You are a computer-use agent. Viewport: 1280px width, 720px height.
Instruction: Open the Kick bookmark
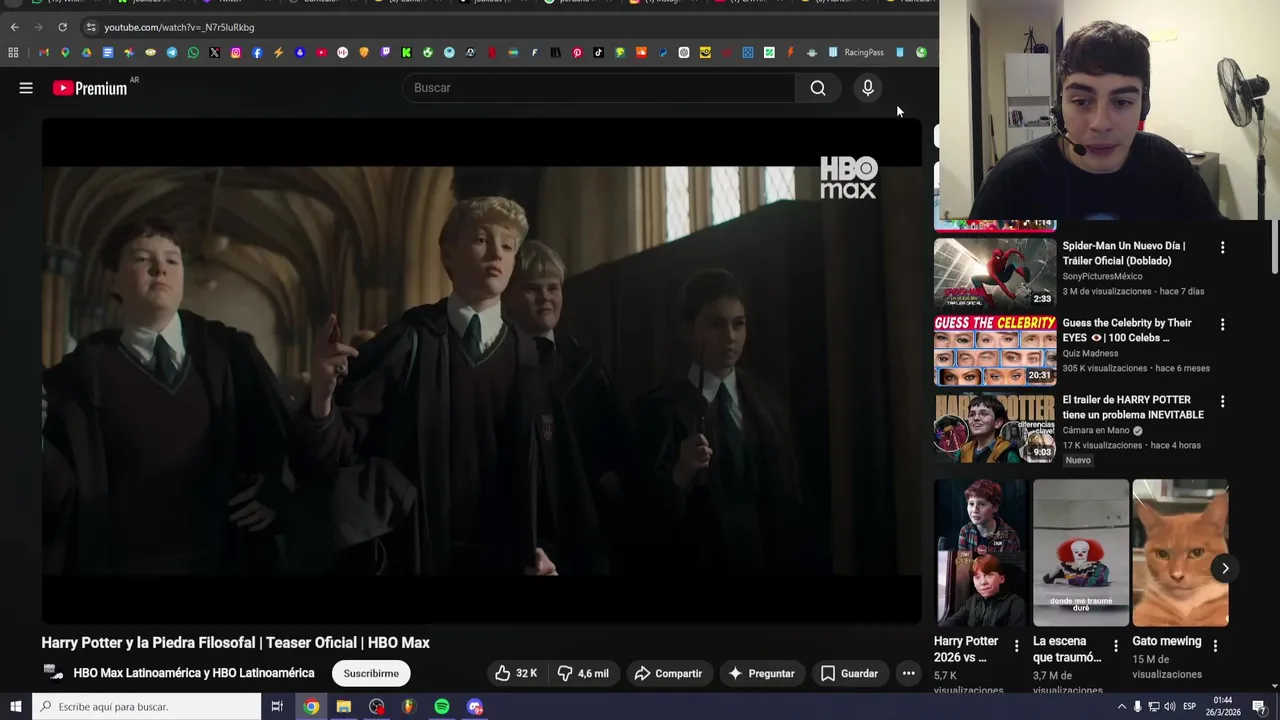(406, 52)
